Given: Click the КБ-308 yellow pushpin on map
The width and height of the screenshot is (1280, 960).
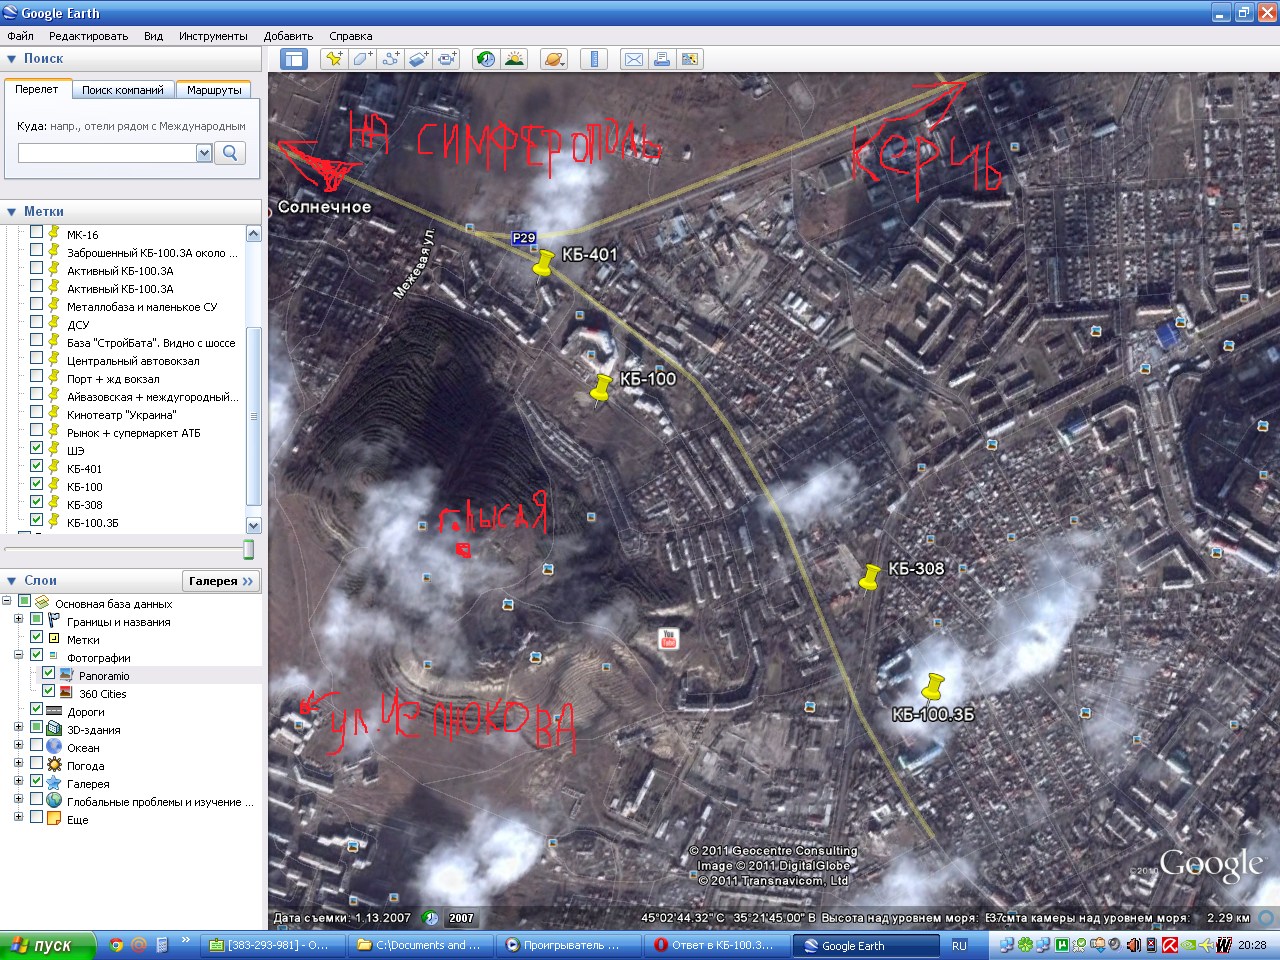Looking at the screenshot, I should (x=870, y=577).
